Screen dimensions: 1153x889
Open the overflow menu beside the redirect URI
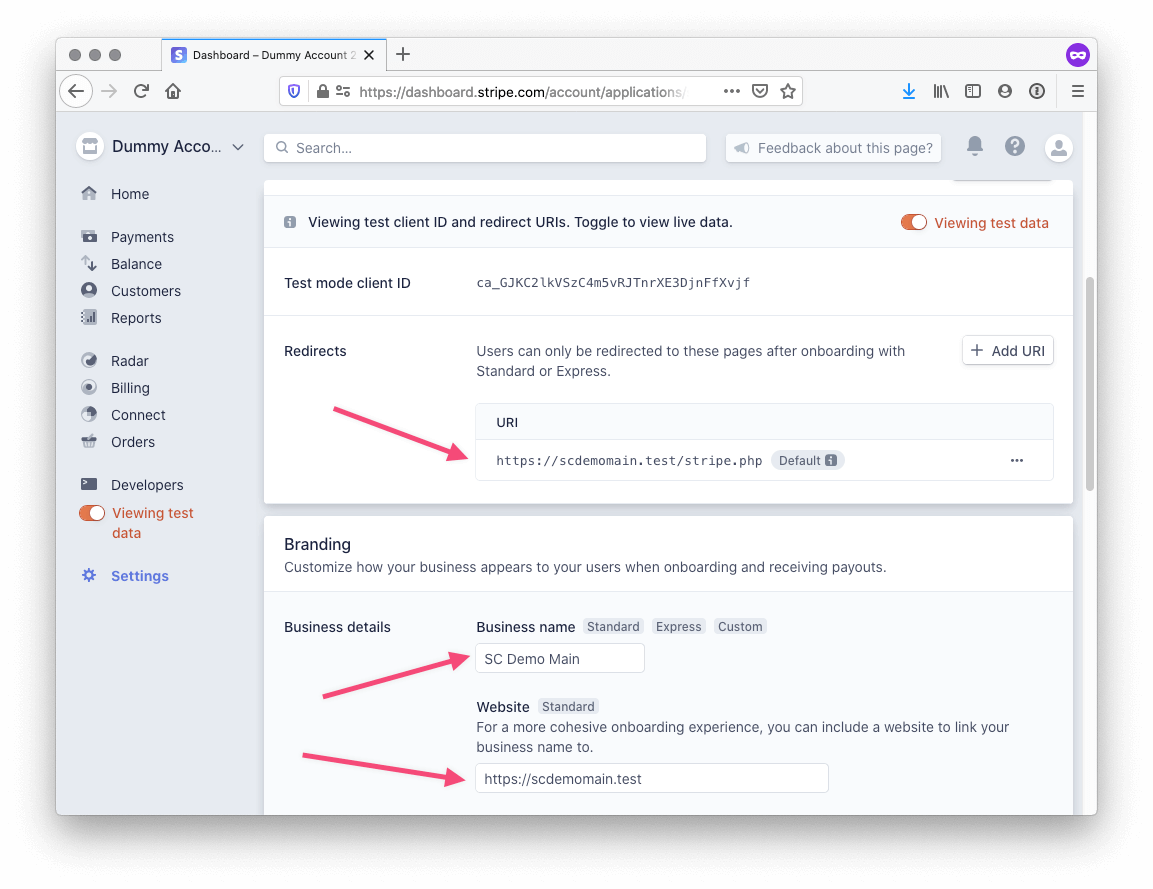point(1017,460)
